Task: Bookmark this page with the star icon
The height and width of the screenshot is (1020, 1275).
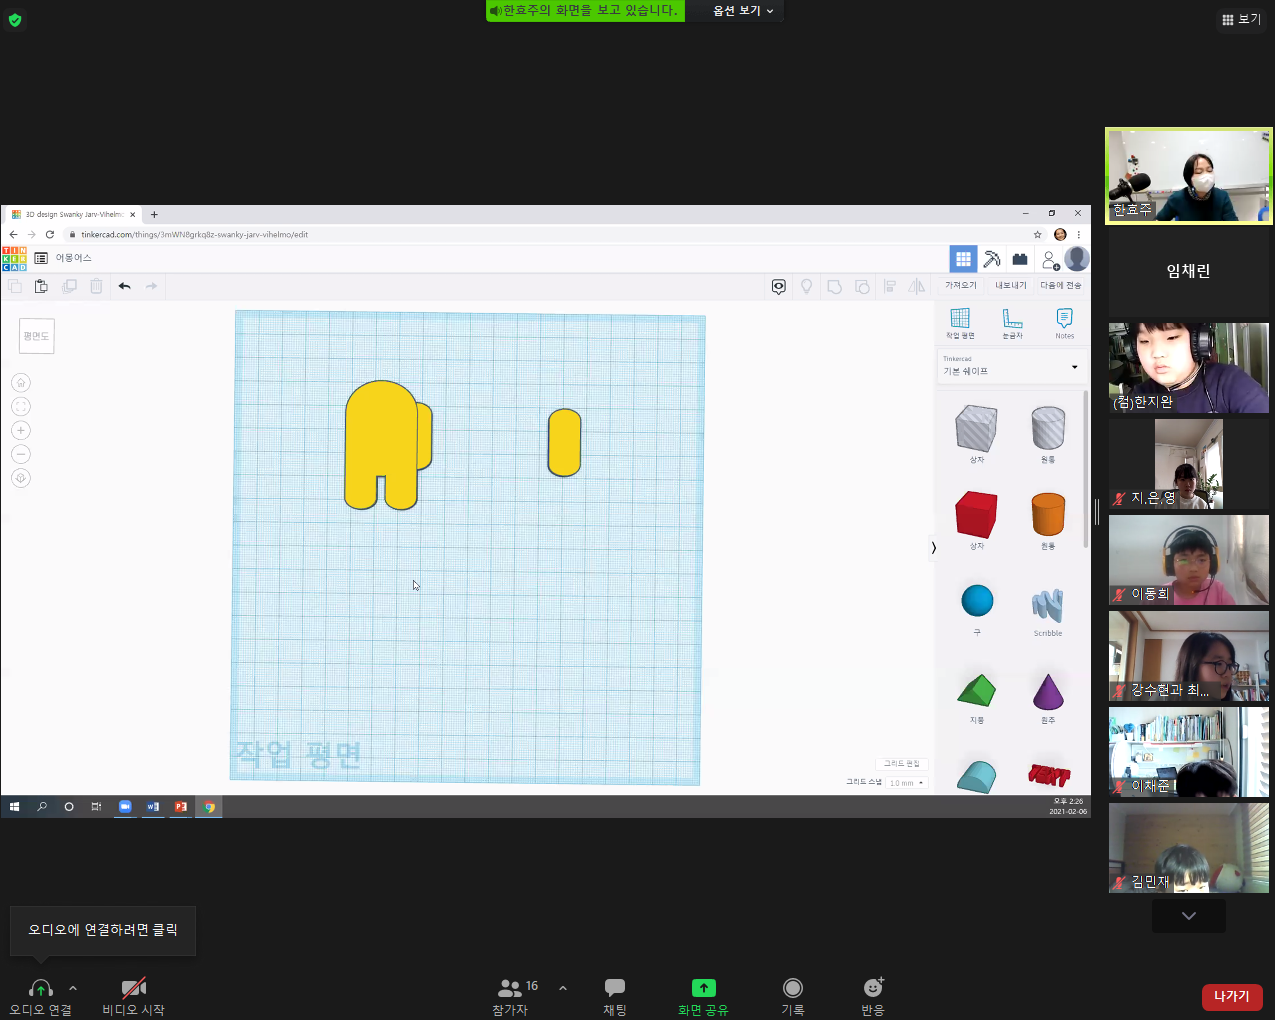Action: pyautogui.click(x=1037, y=235)
